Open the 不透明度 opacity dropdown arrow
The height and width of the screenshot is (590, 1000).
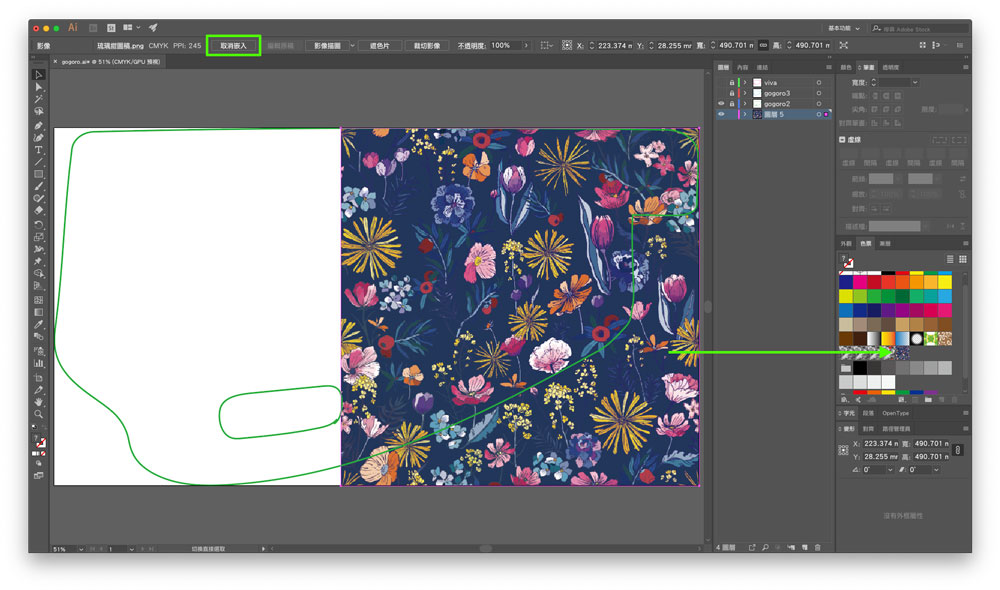(524, 45)
